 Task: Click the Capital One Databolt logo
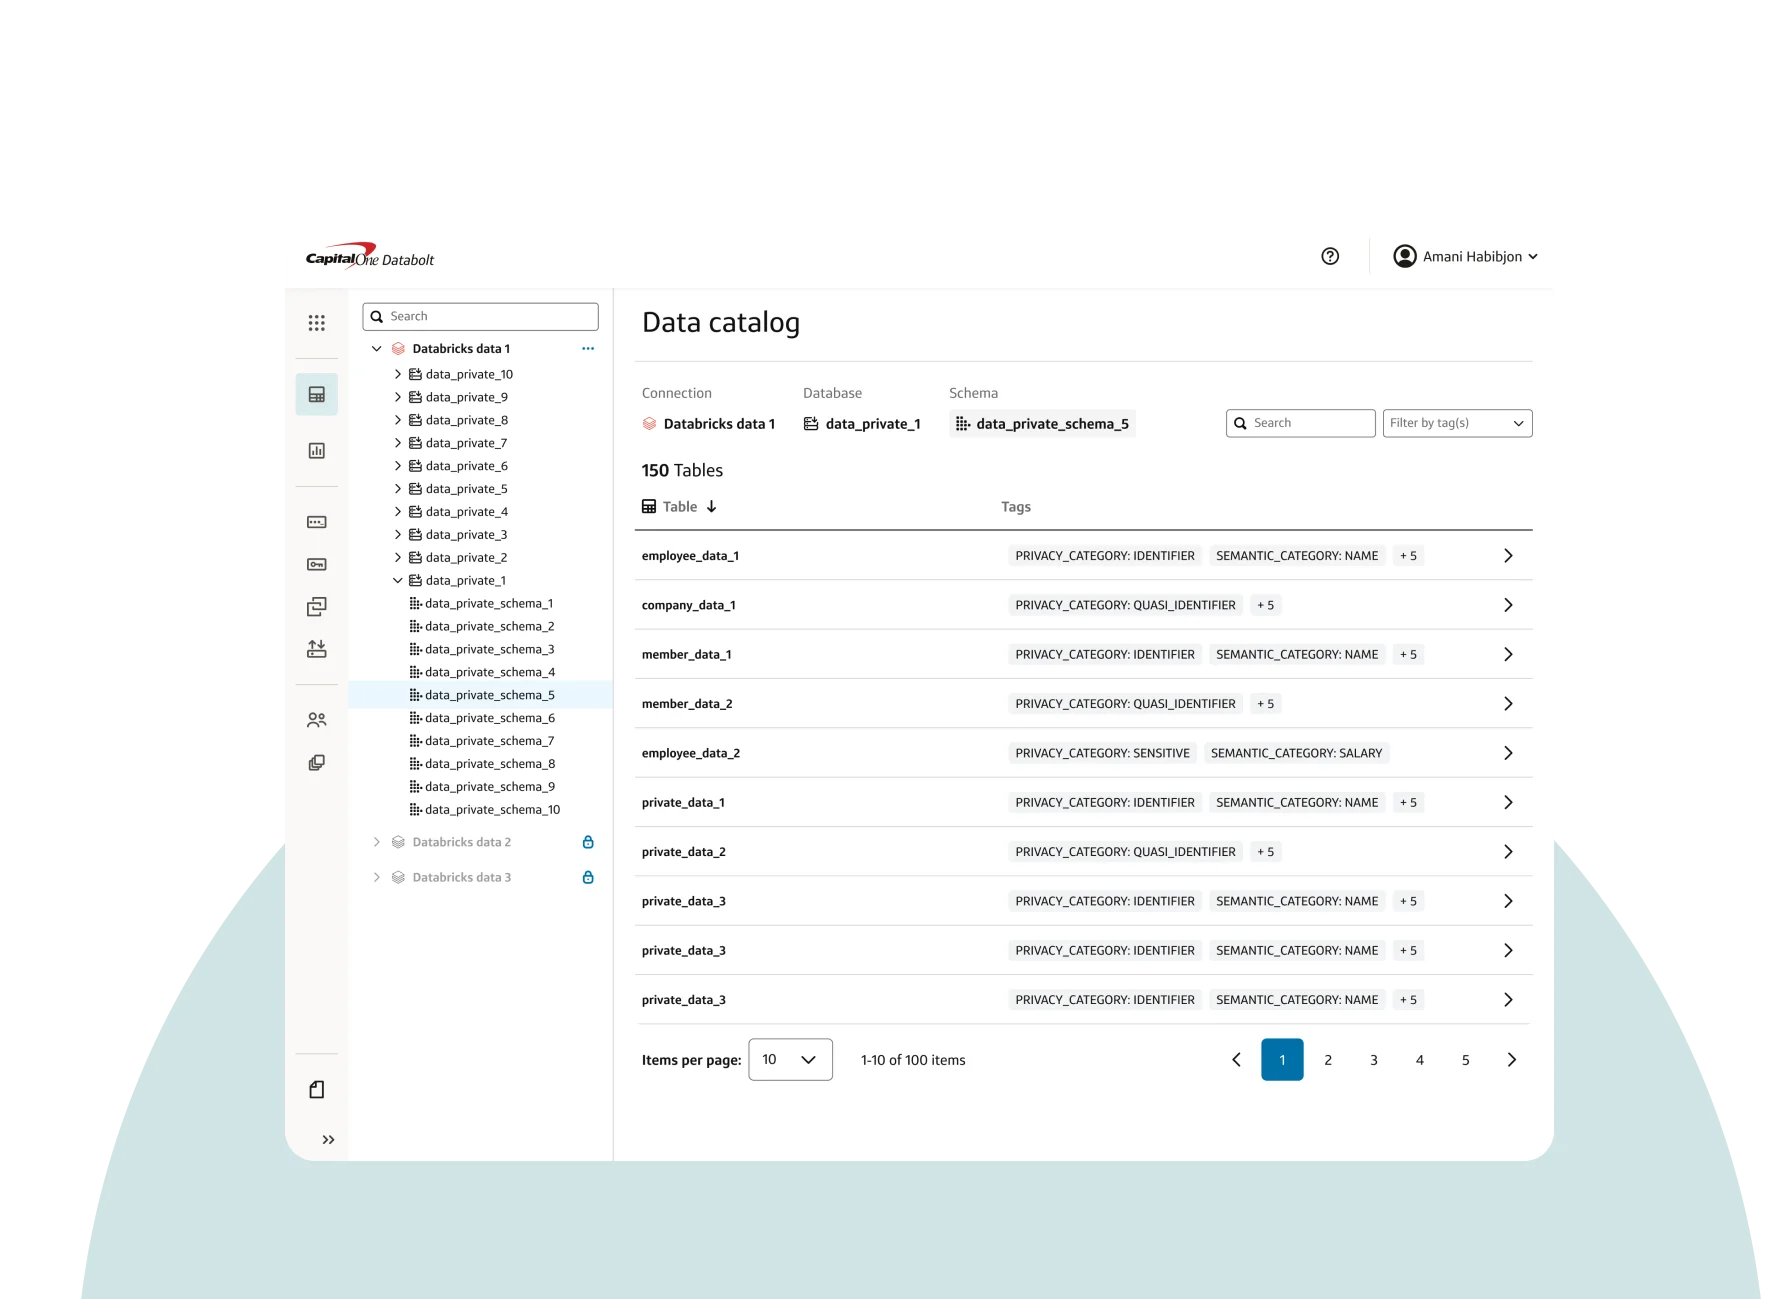click(370, 256)
